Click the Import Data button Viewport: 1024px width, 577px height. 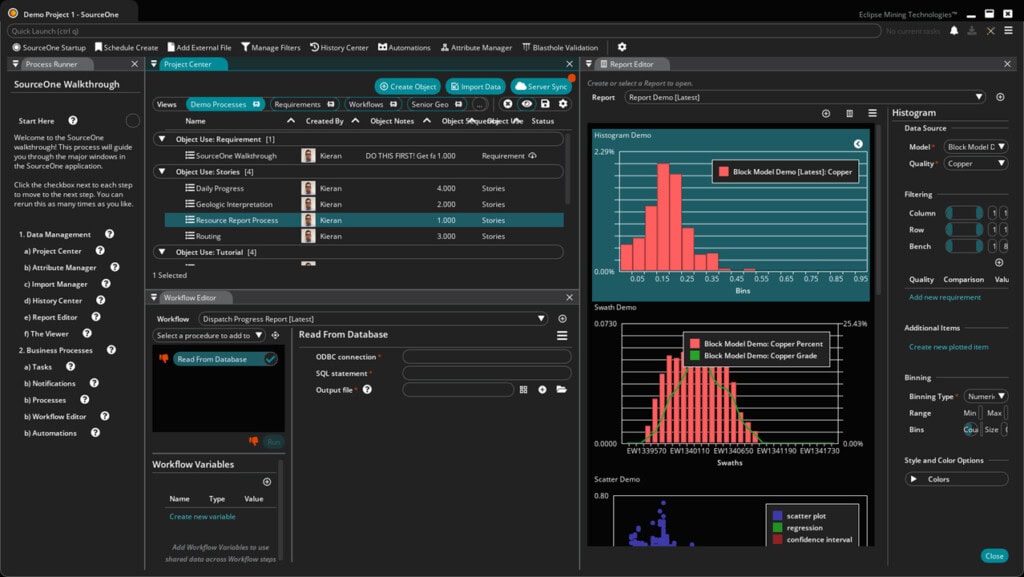point(475,86)
